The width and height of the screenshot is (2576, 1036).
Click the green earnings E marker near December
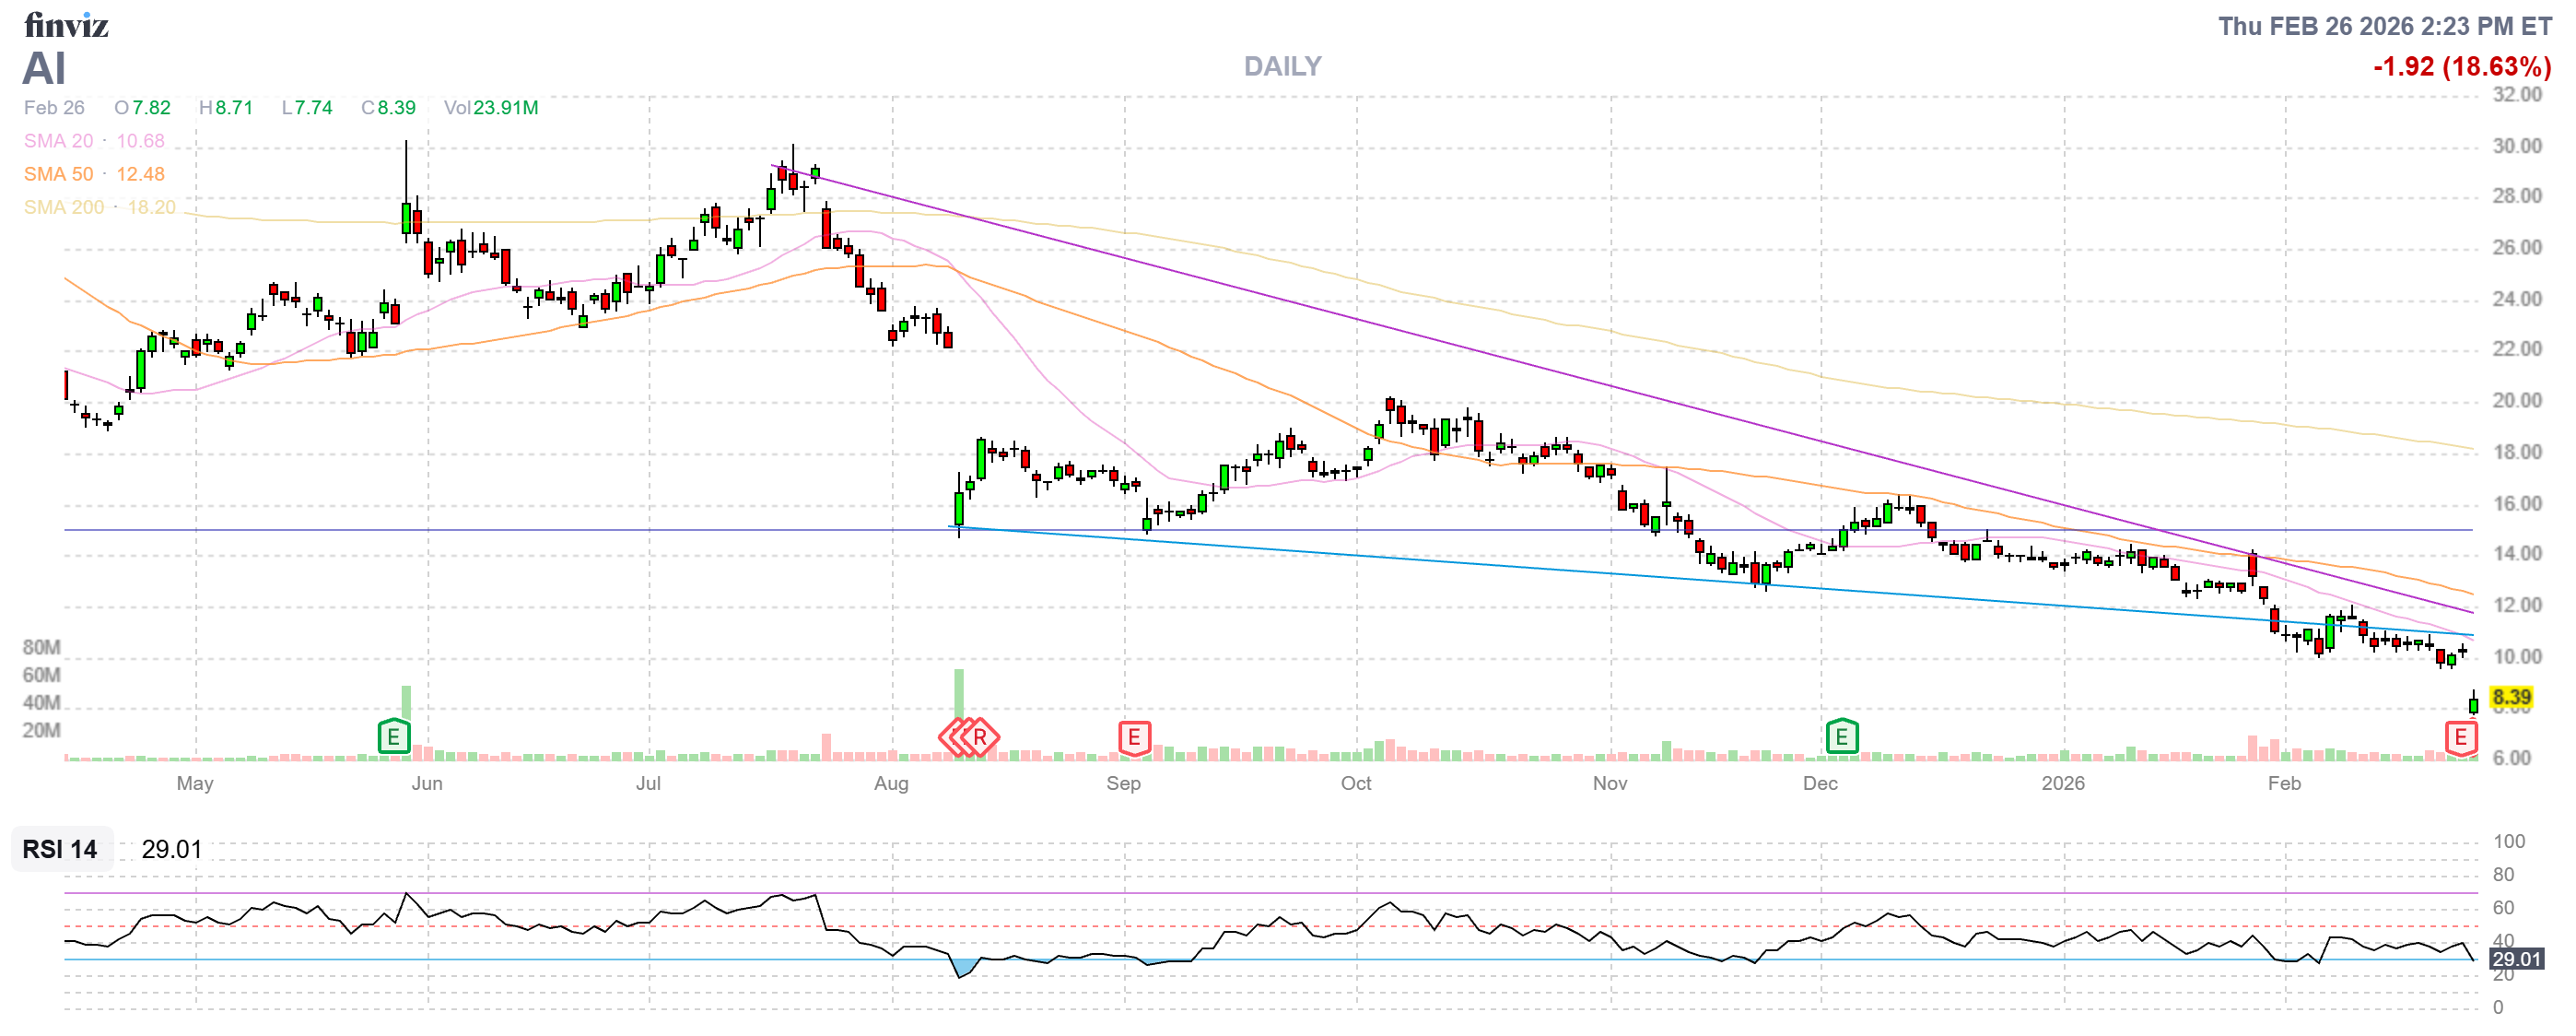pos(1842,738)
